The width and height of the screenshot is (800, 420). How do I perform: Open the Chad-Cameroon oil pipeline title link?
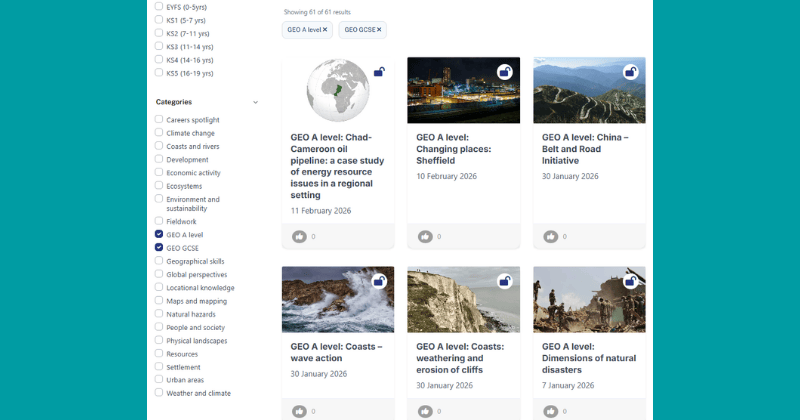click(337, 166)
